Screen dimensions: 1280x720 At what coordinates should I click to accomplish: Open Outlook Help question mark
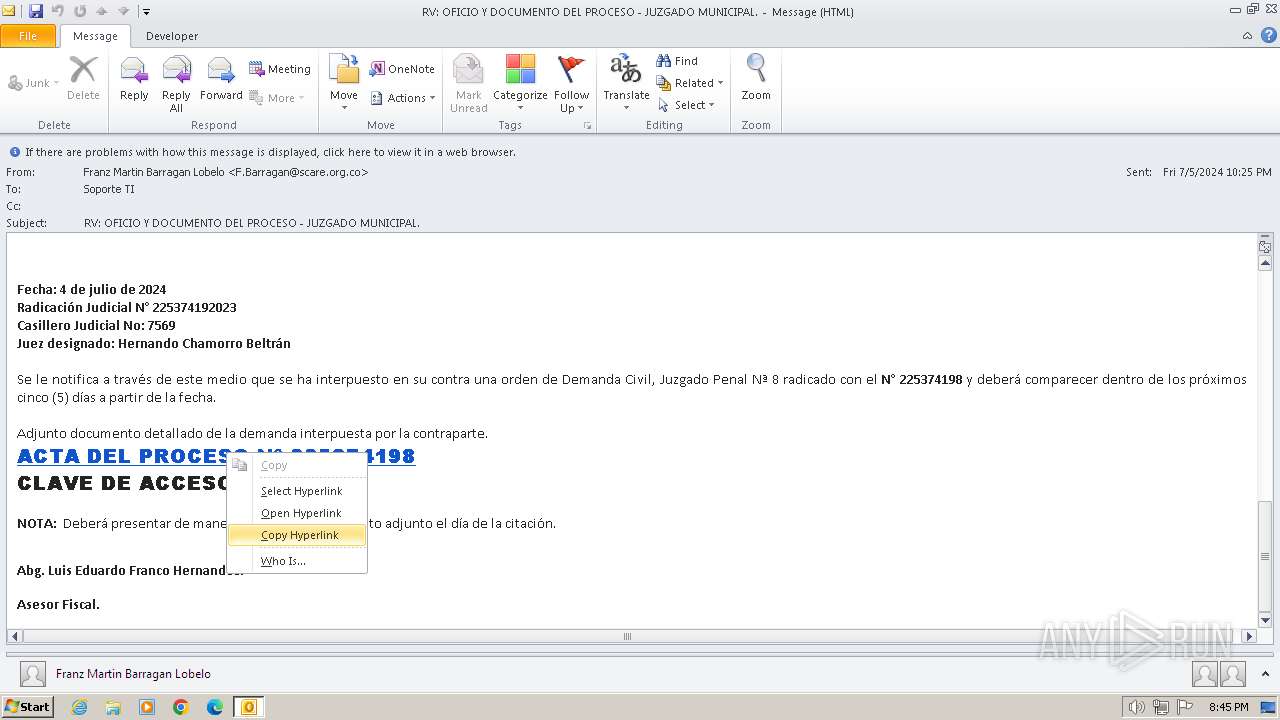(x=1268, y=35)
